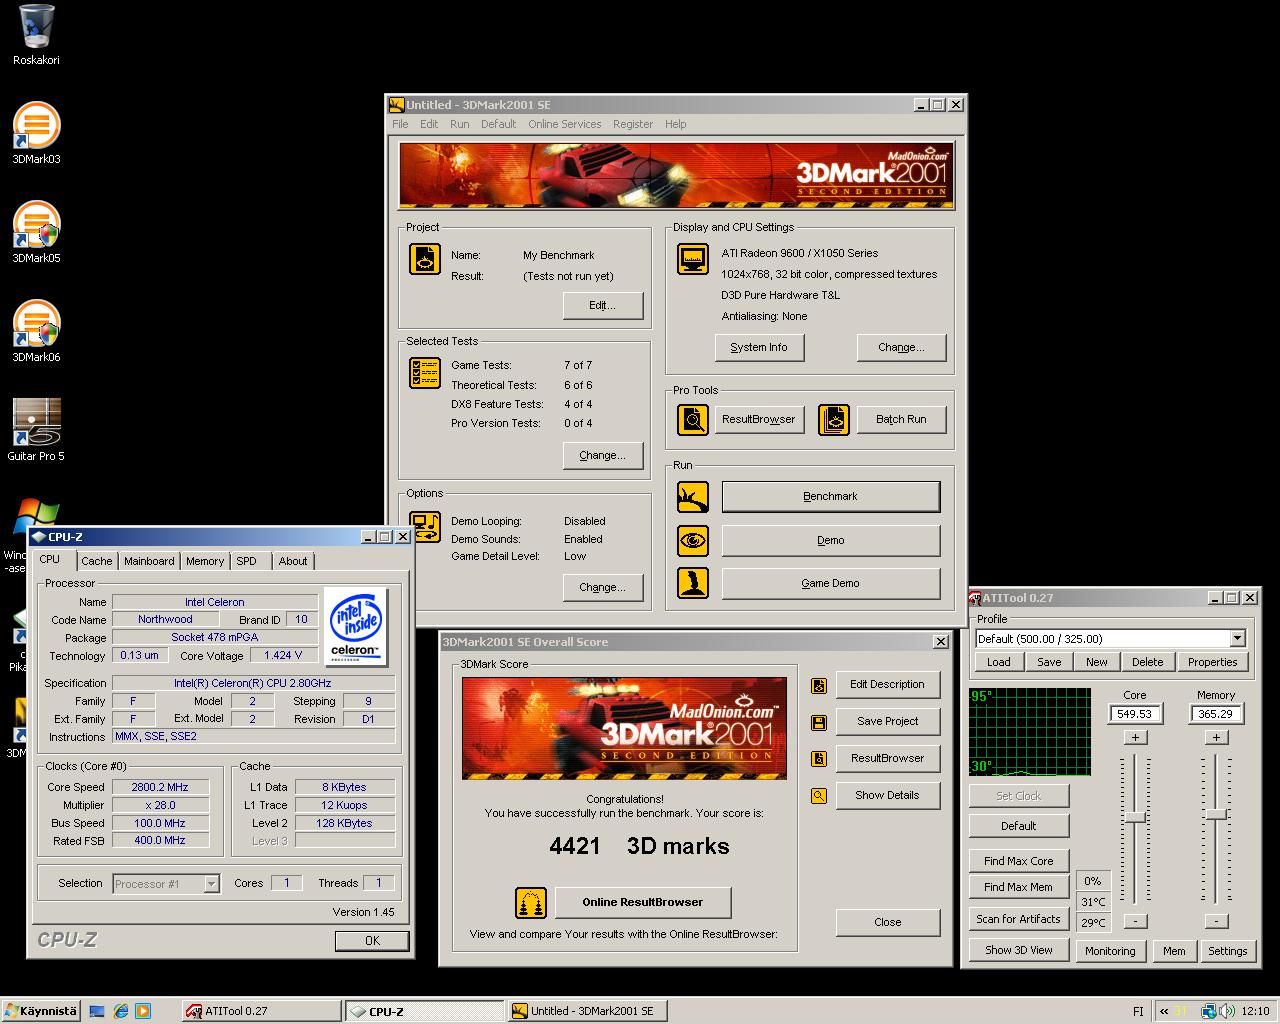Click the media player quick launch icon

[x=143, y=1011]
